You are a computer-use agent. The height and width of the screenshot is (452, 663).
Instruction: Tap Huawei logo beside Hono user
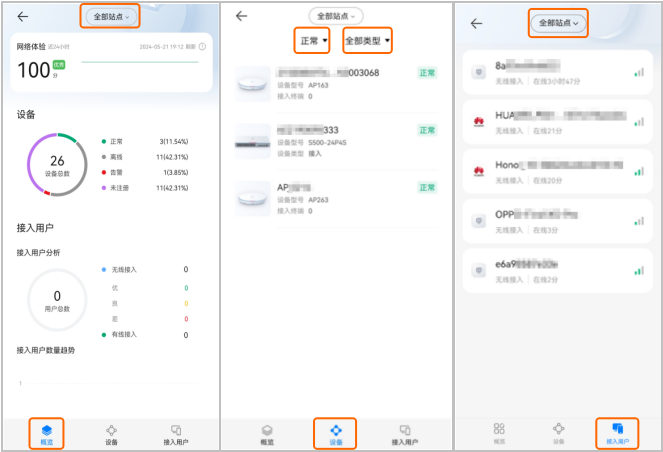[x=479, y=171]
